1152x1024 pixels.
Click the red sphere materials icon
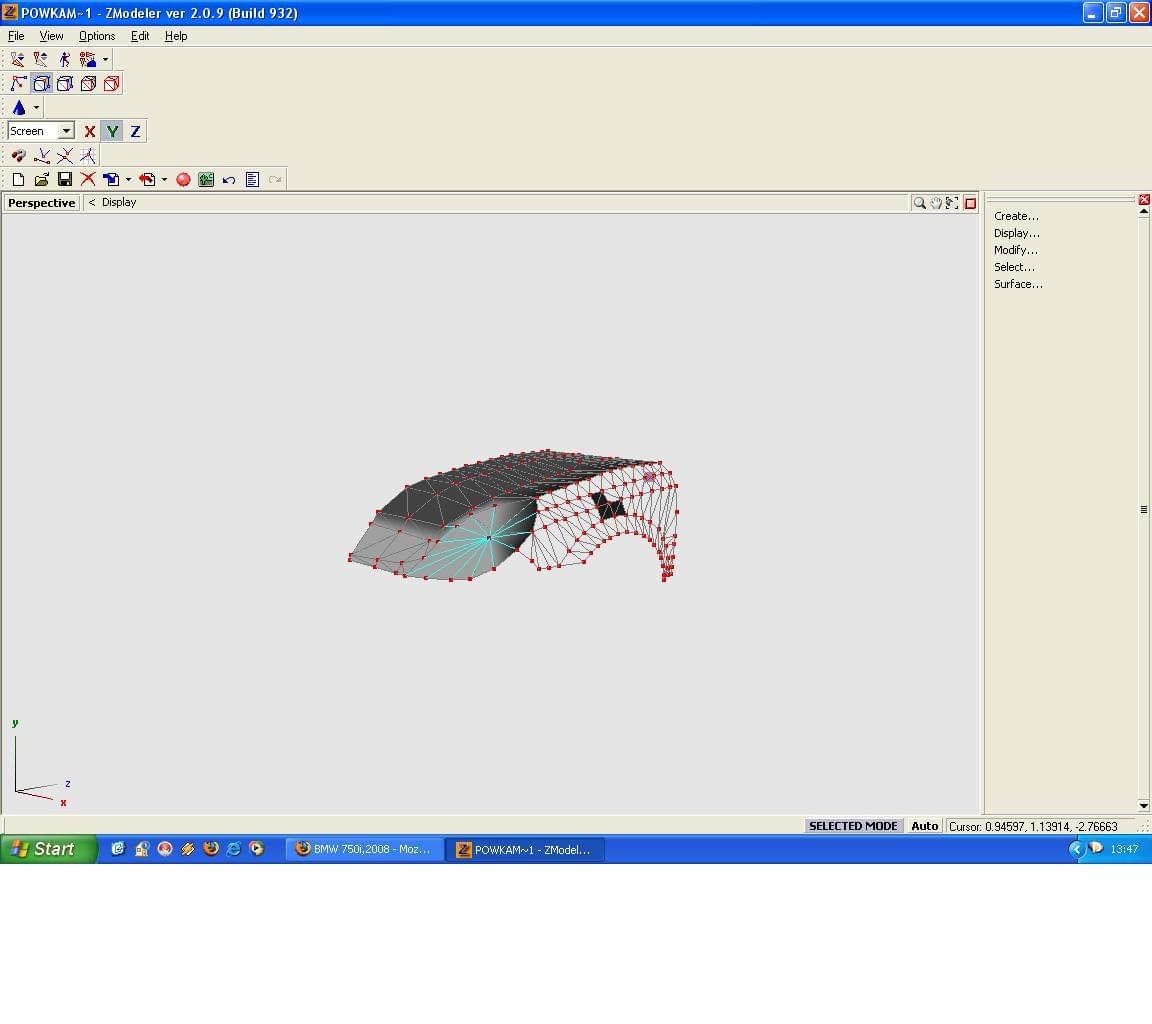tap(183, 179)
